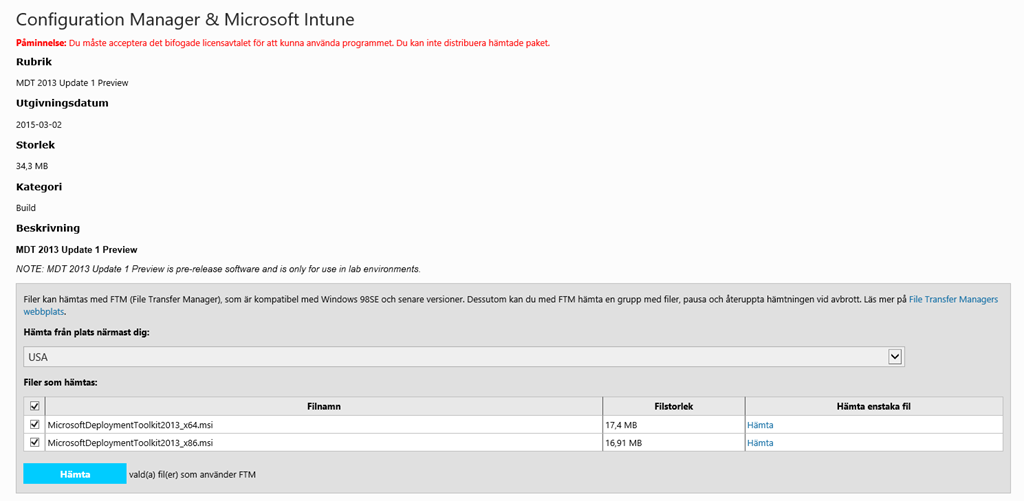Click the release date 2015-03-02
Screen dimensions: 1024x501
pyautogui.click(x=39, y=124)
